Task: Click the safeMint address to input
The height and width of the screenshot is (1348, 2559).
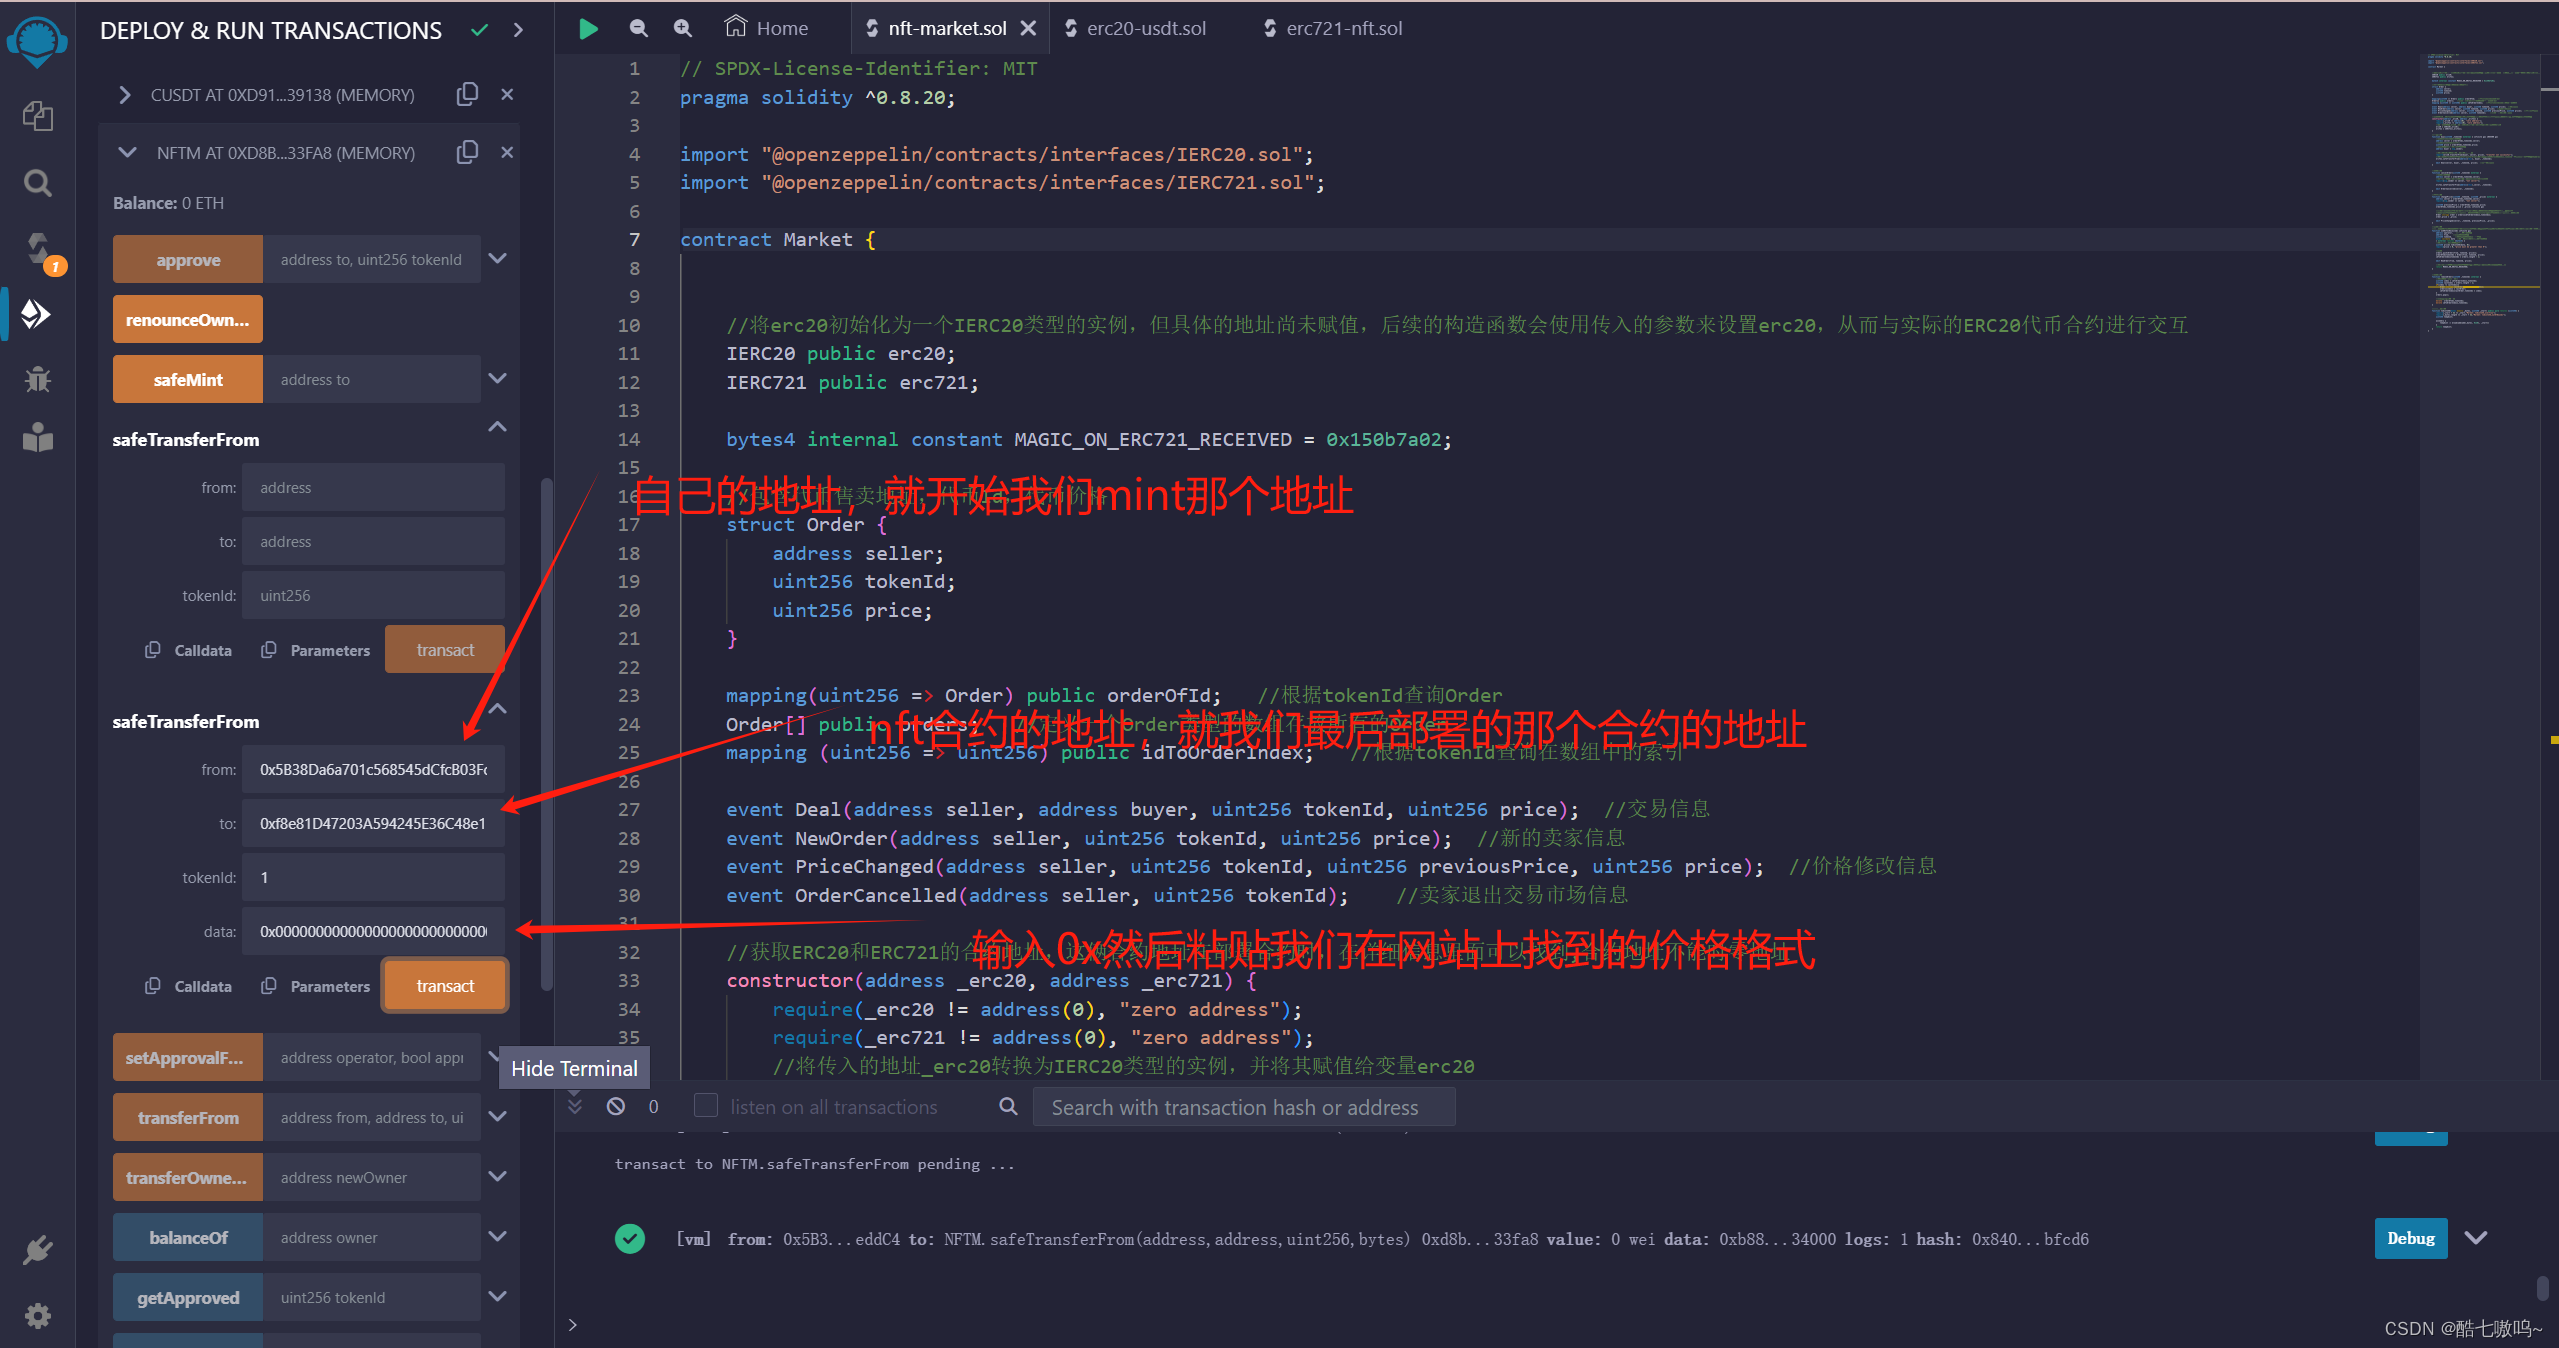Action: (x=372, y=380)
